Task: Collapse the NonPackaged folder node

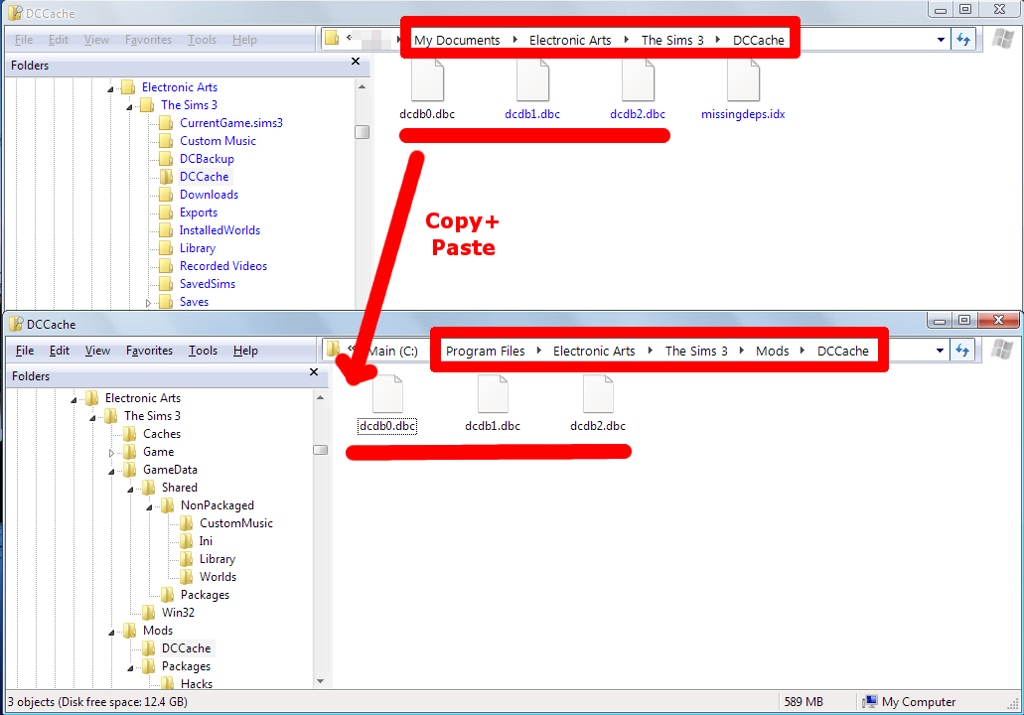Action: [x=149, y=507]
